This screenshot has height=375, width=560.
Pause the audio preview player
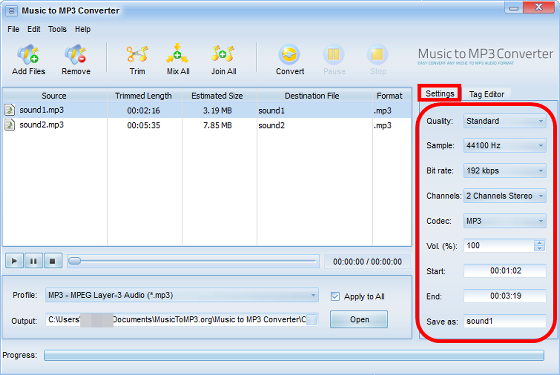coord(34,261)
